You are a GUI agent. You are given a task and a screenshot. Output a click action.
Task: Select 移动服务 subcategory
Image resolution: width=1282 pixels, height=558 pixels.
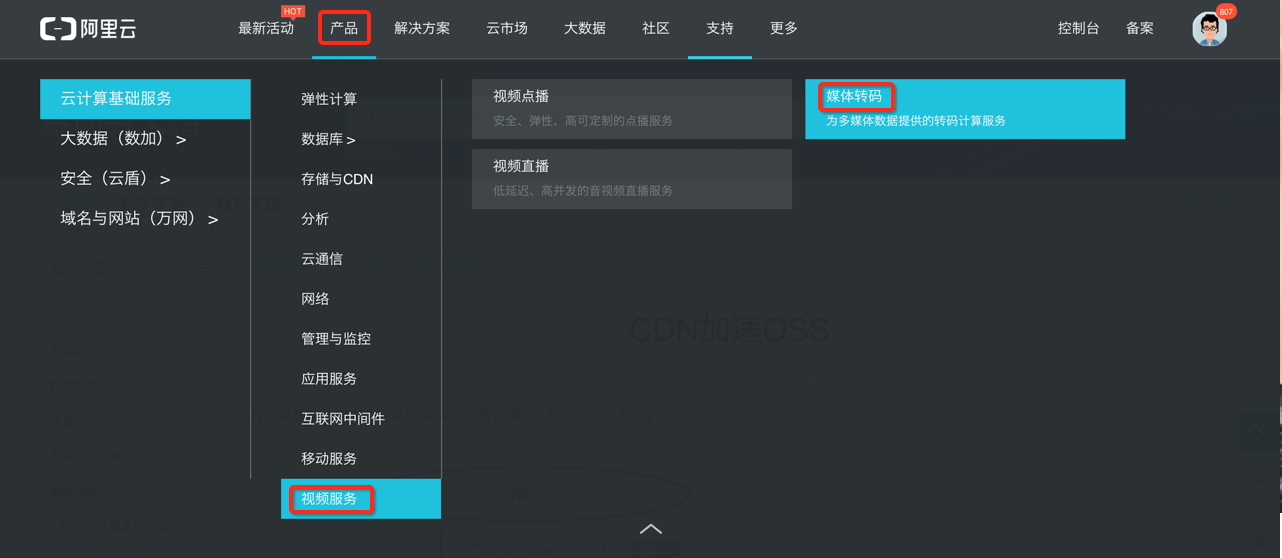[x=329, y=459]
